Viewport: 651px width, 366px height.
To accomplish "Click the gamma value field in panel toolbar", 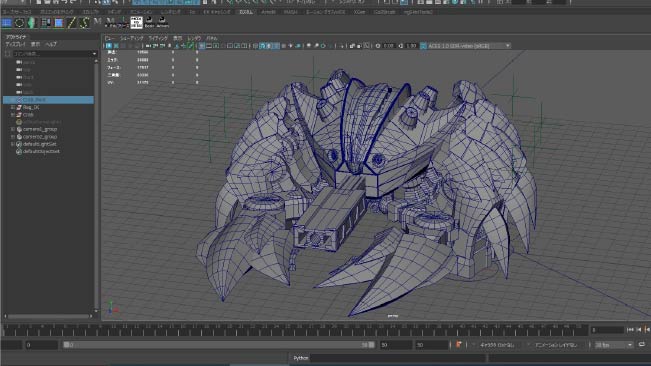I will pyautogui.click(x=411, y=46).
